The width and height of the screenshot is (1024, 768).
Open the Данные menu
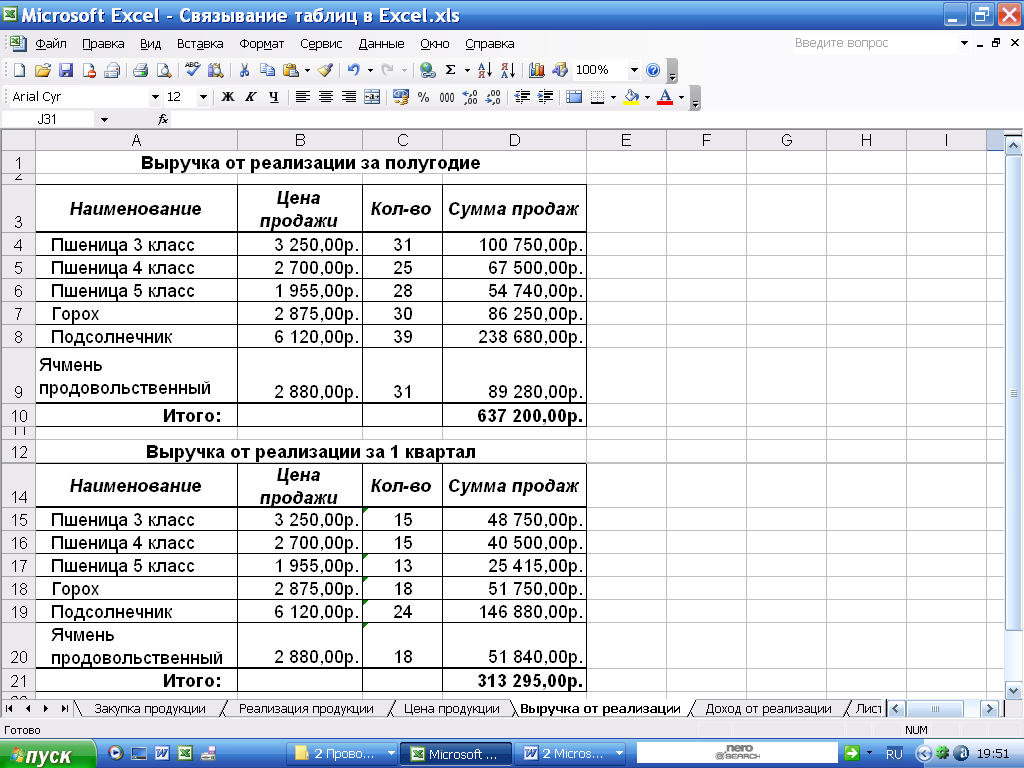(381, 44)
